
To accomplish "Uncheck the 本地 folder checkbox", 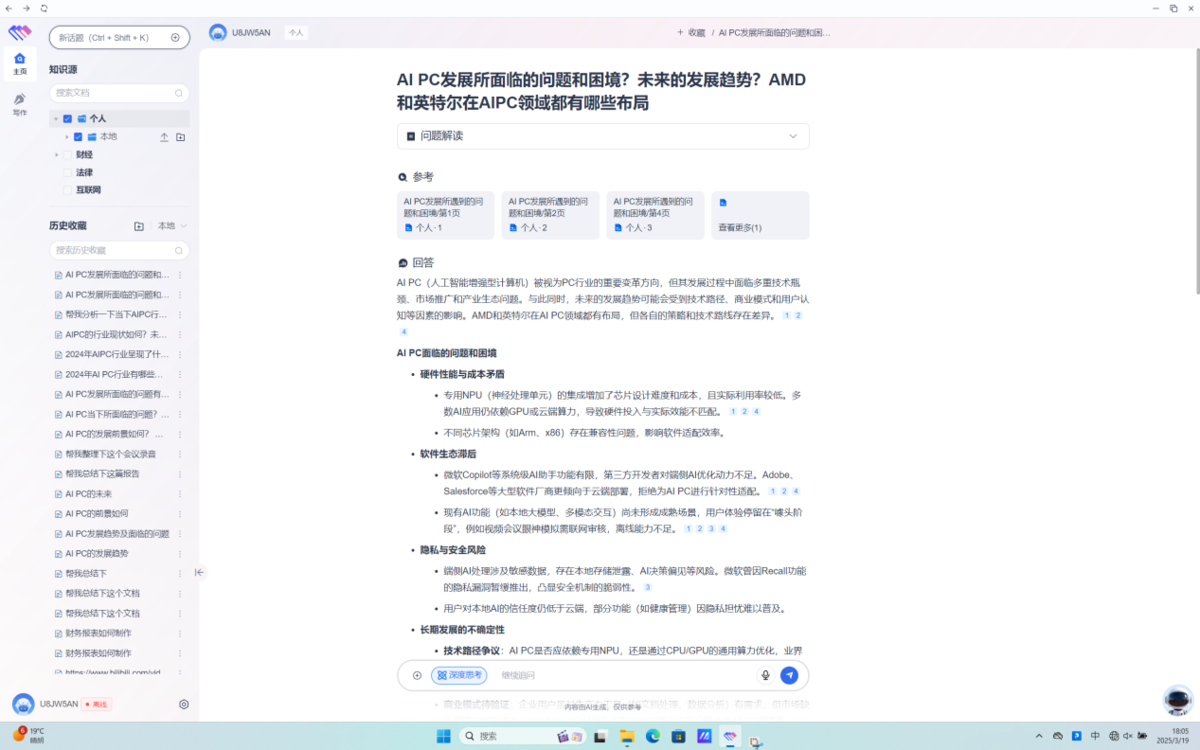I will [78, 137].
